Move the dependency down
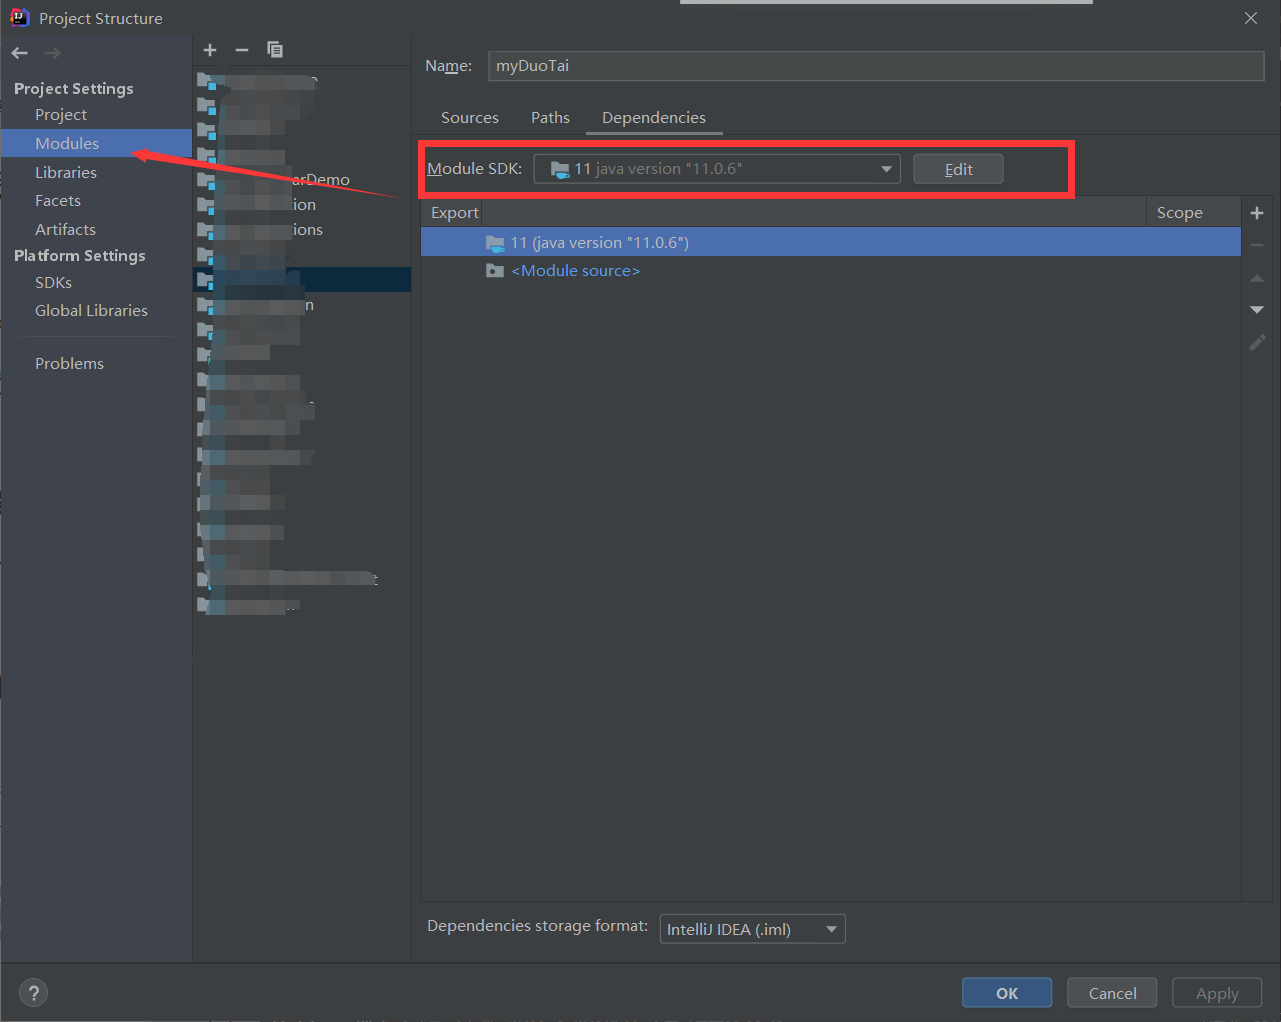 pyautogui.click(x=1257, y=310)
